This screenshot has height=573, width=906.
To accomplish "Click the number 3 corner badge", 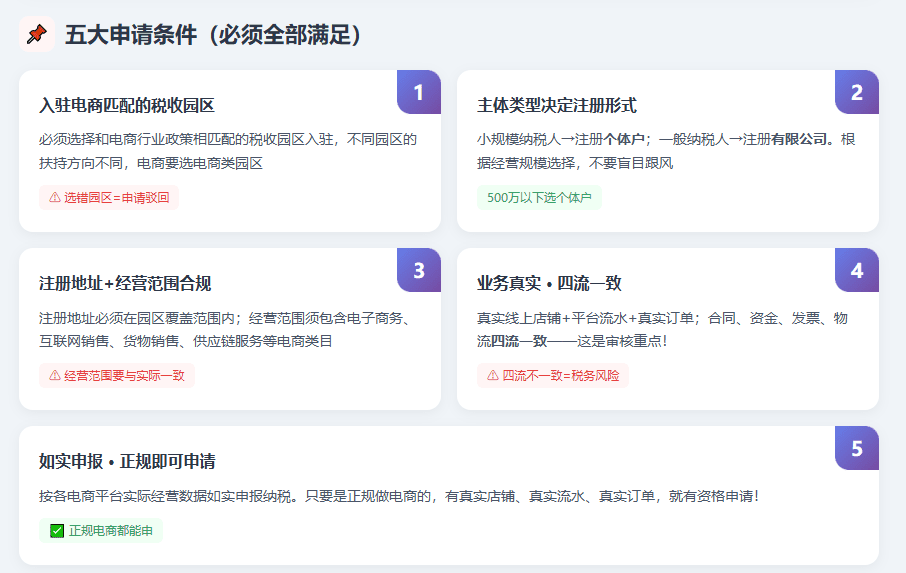I will tap(419, 270).
